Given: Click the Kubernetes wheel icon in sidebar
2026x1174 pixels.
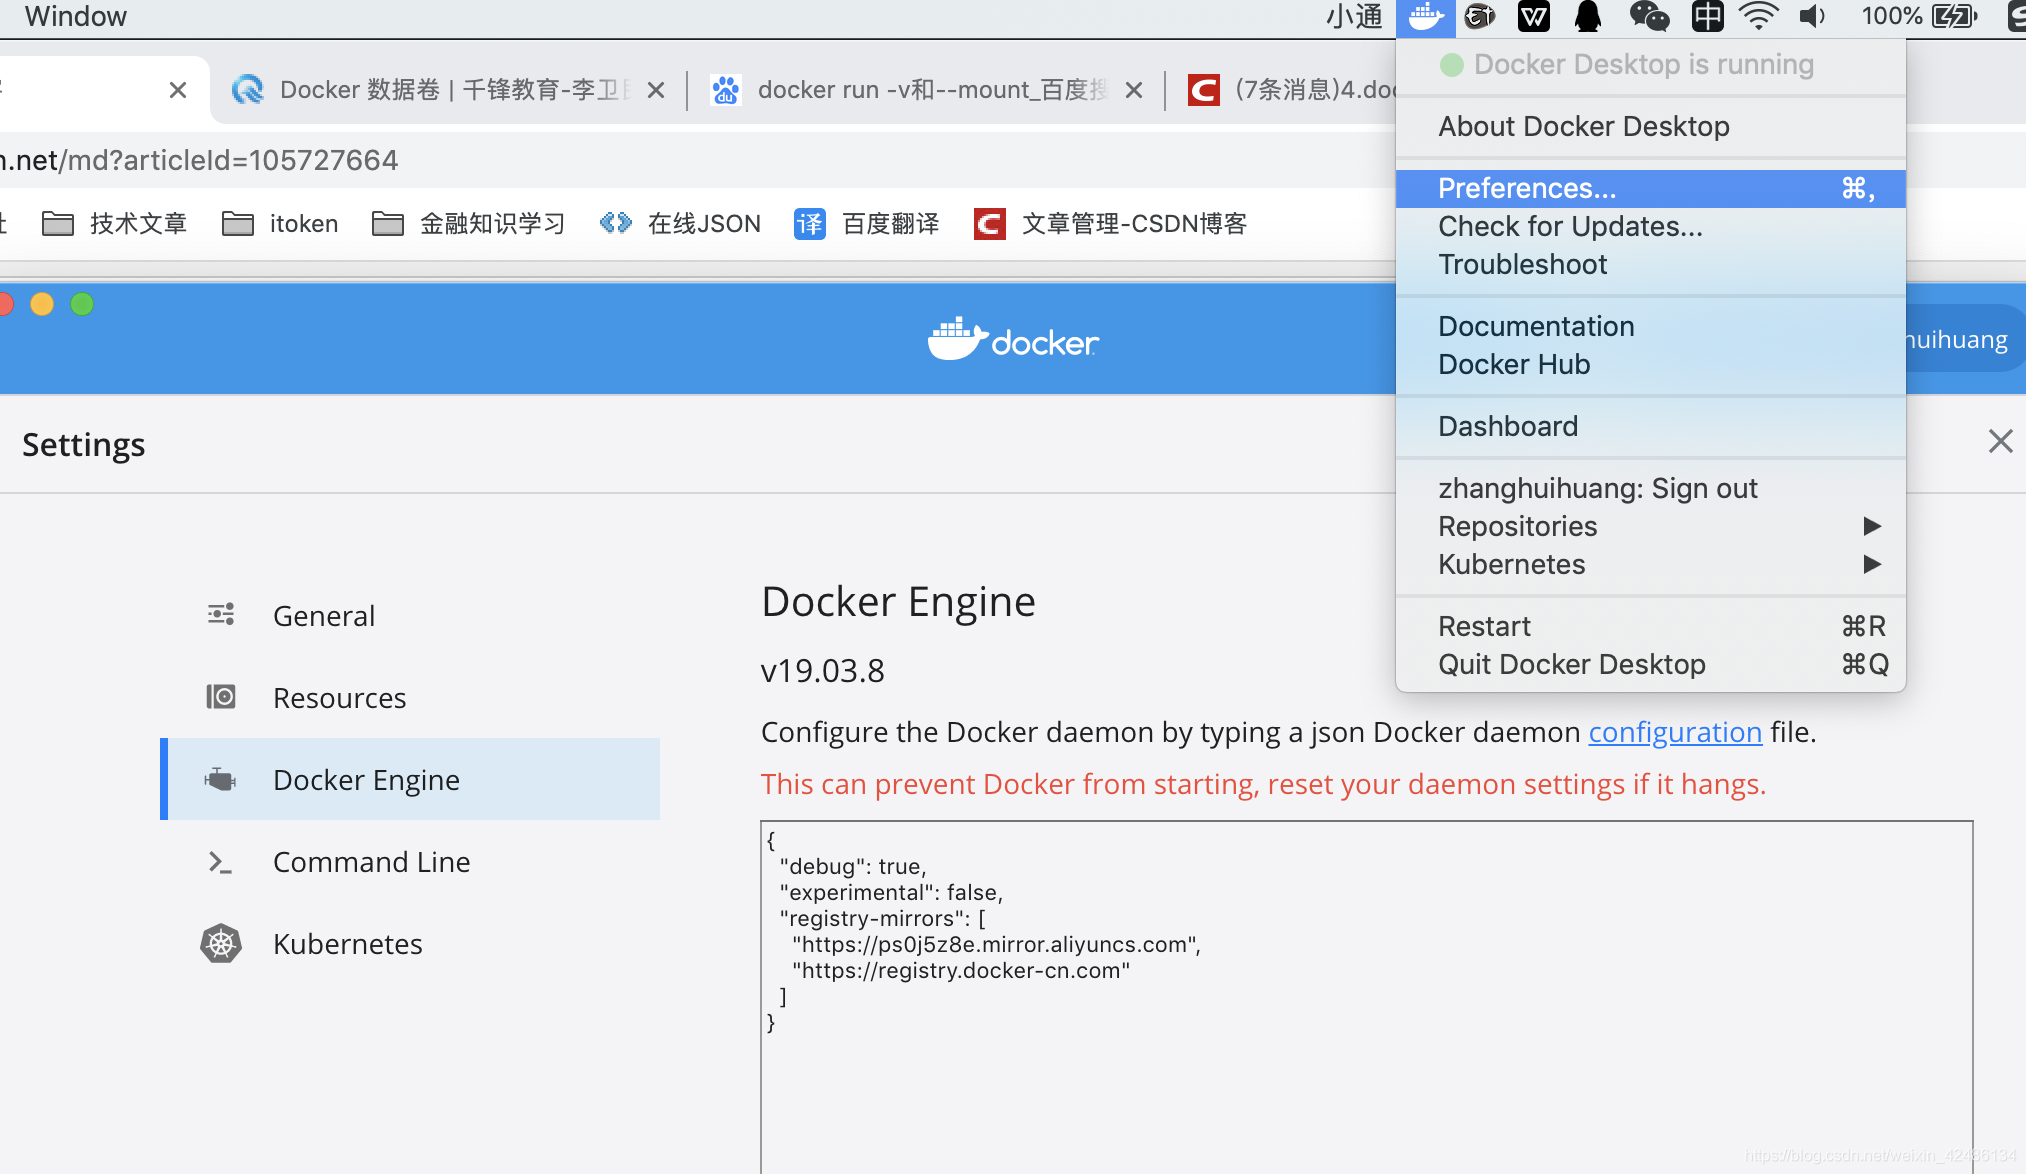Looking at the screenshot, I should (x=221, y=943).
